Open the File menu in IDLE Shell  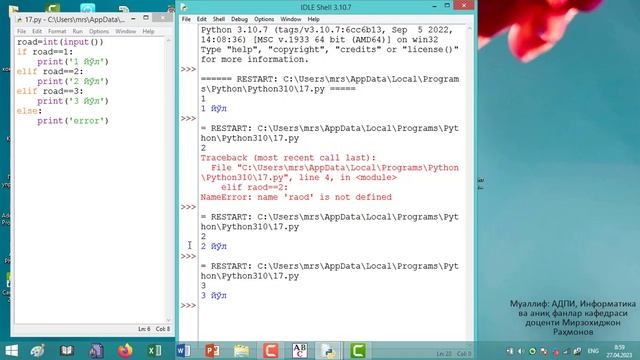pyautogui.click(x=186, y=19)
